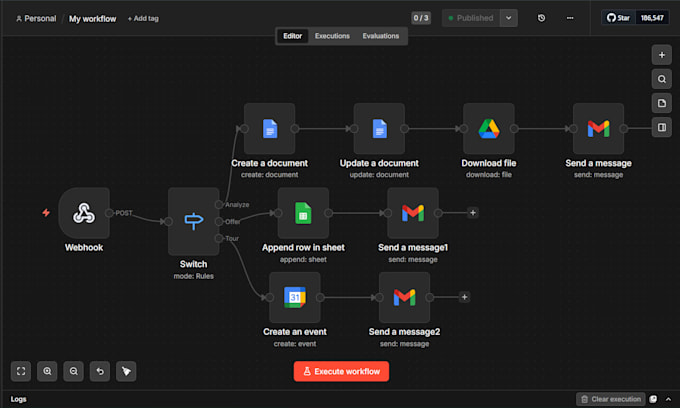Screen dimensions: 680x408
Task: Open workflow history
Action: (541, 18)
